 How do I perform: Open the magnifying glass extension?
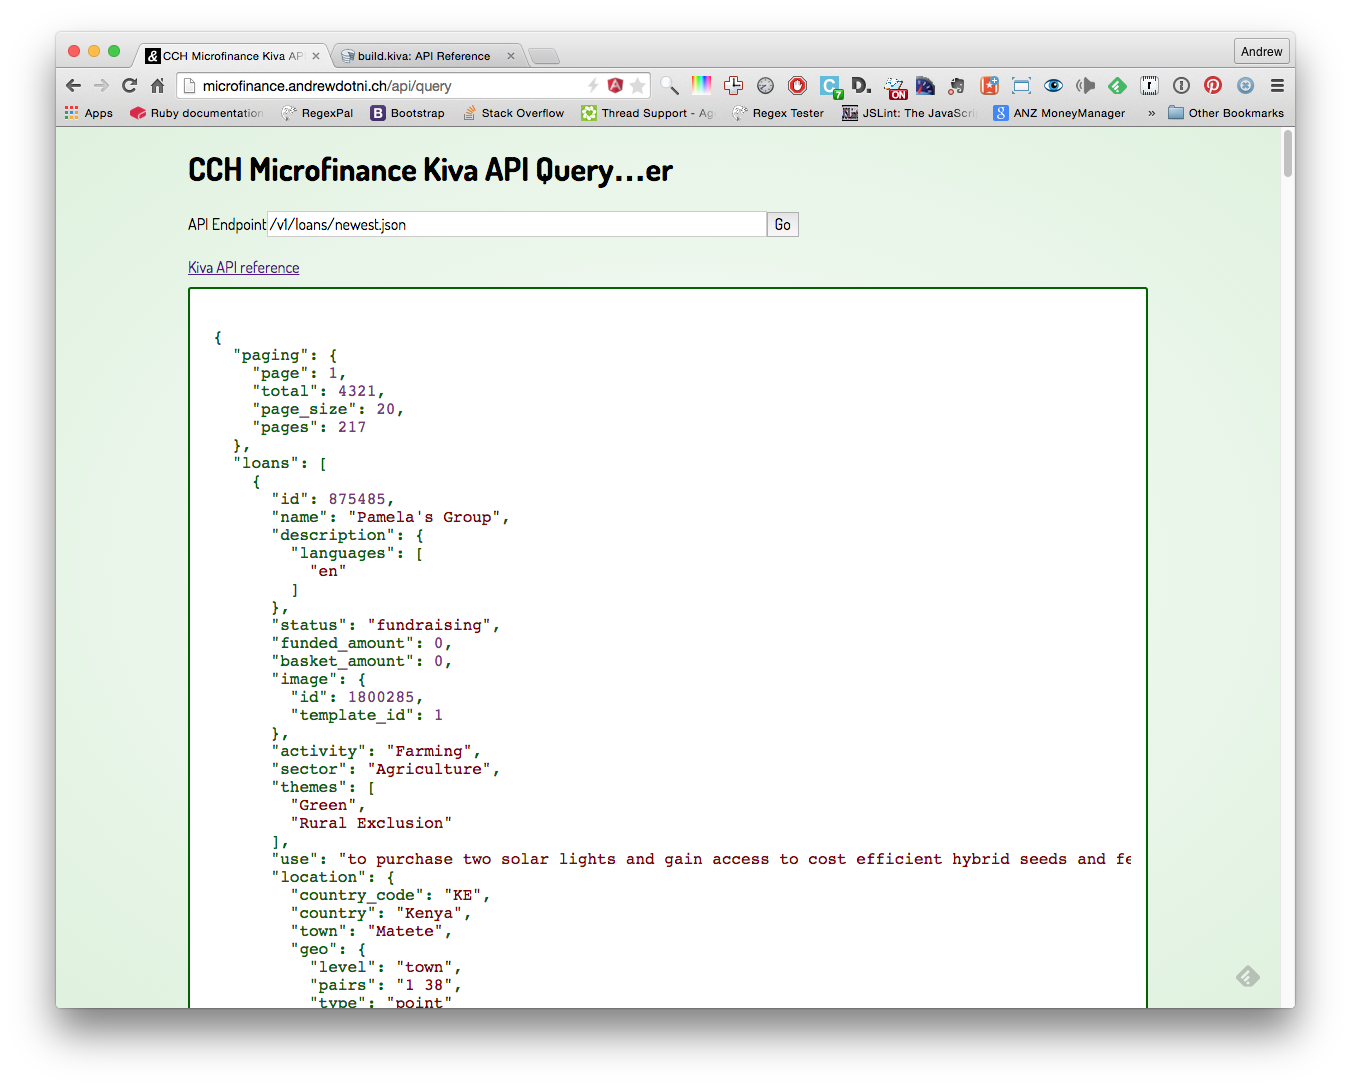click(x=670, y=86)
